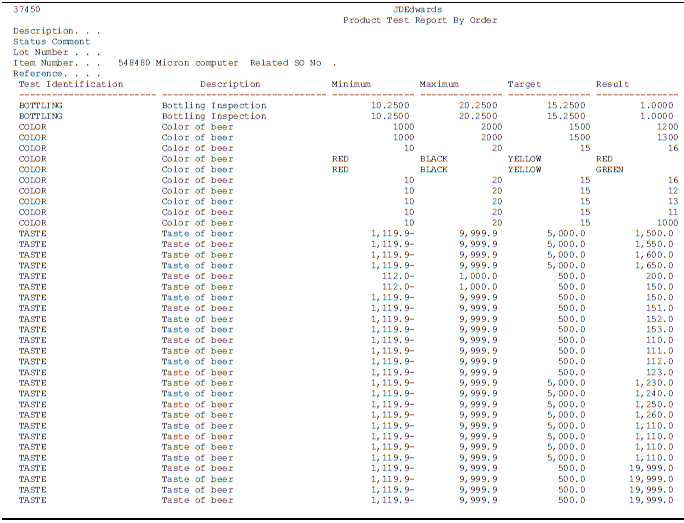
Task: Click the 'Lot Number . . .' label
Action: click(57, 52)
